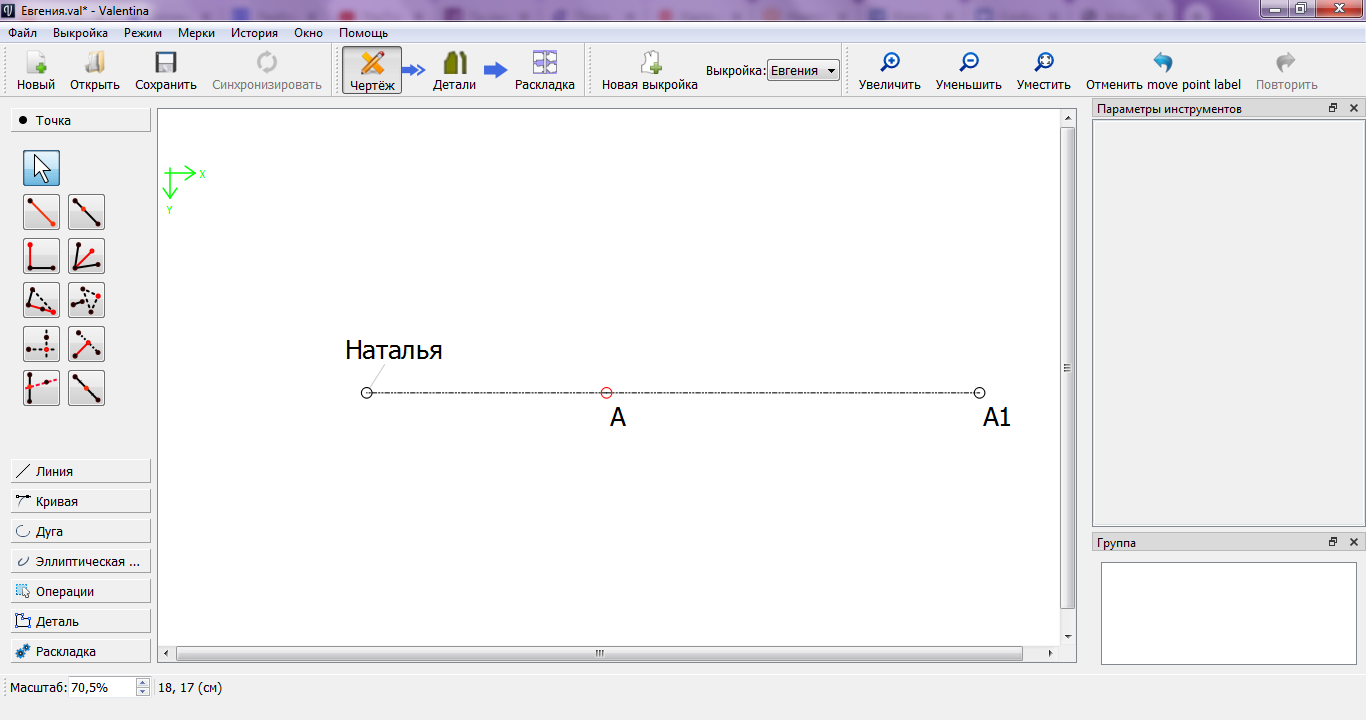This screenshot has width=1372, height=720.
Task: Select the arrow pointer tool
Action: click(41, 168)
